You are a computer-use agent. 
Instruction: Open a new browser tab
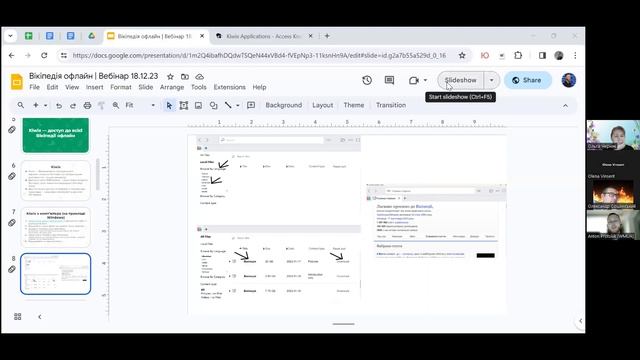[x=327, y=36]
